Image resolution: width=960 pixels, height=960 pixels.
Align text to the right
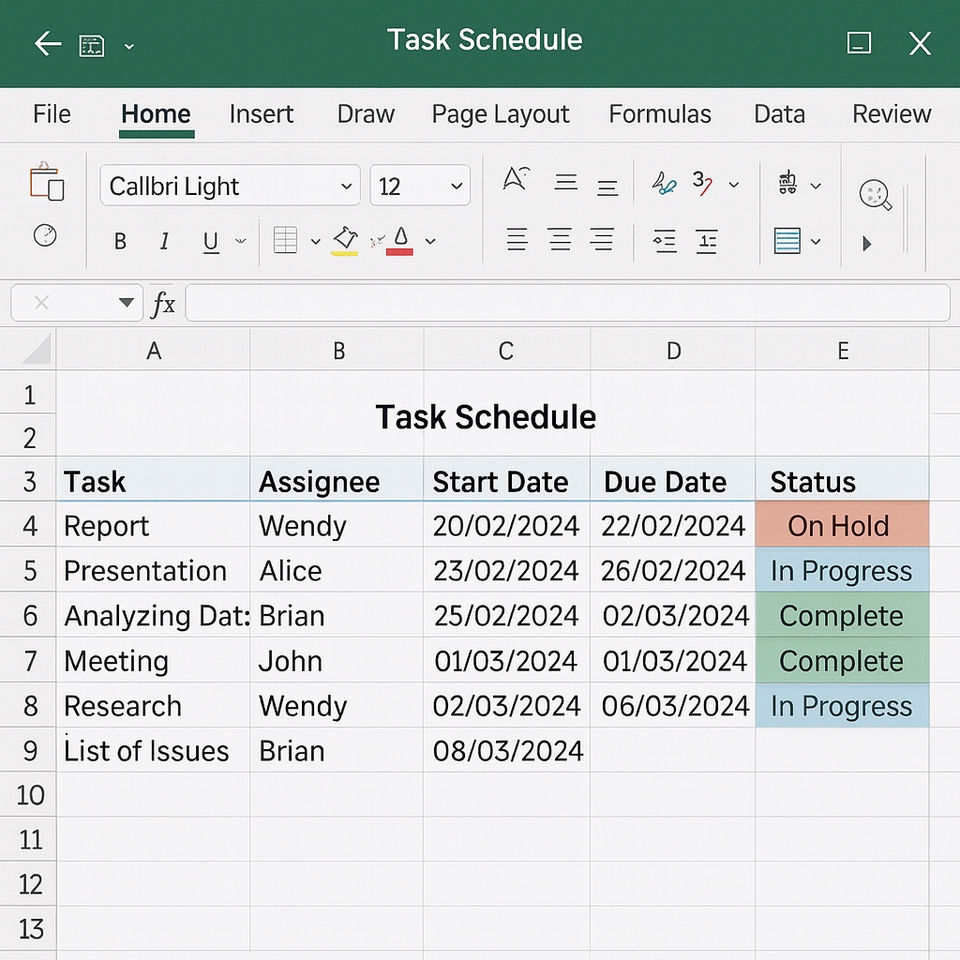point(602,240)
